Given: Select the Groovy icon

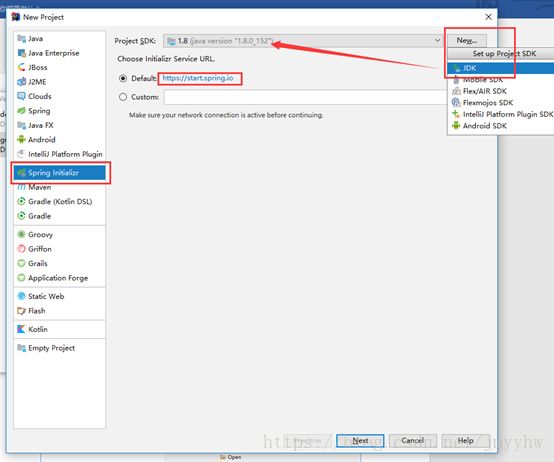Looking at the screenshot, I should pos(22,234).
